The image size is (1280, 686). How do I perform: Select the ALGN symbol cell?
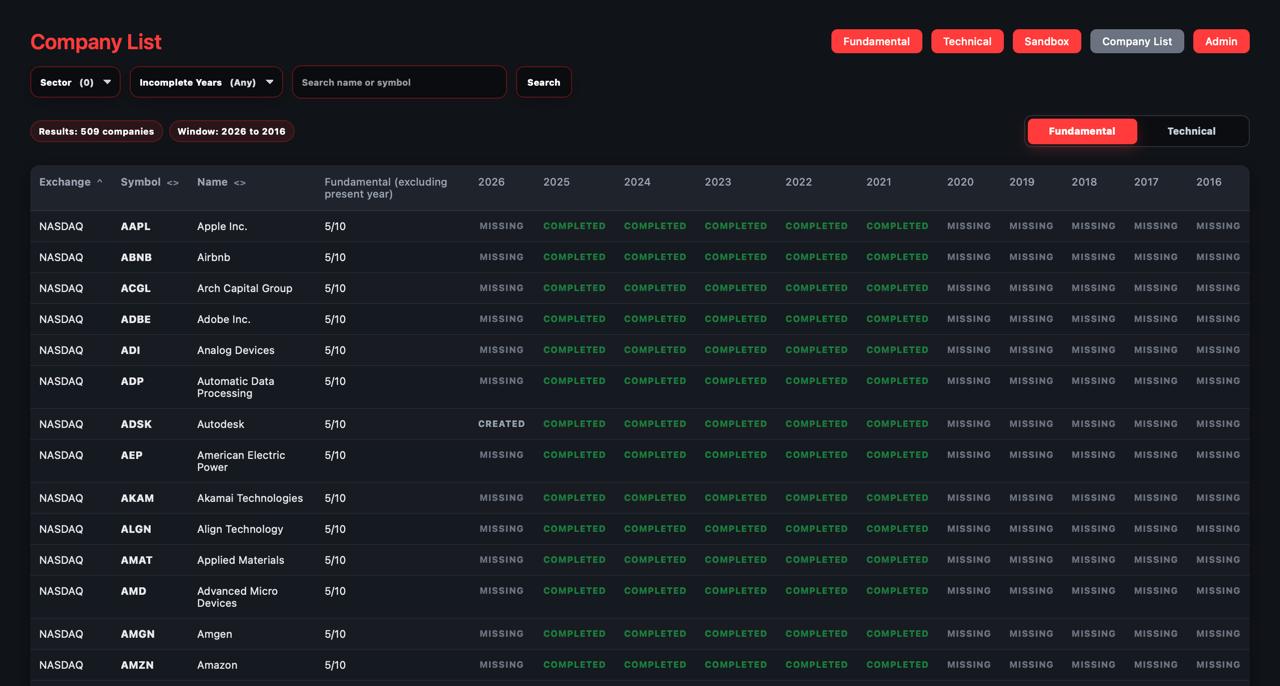[136, 529]
